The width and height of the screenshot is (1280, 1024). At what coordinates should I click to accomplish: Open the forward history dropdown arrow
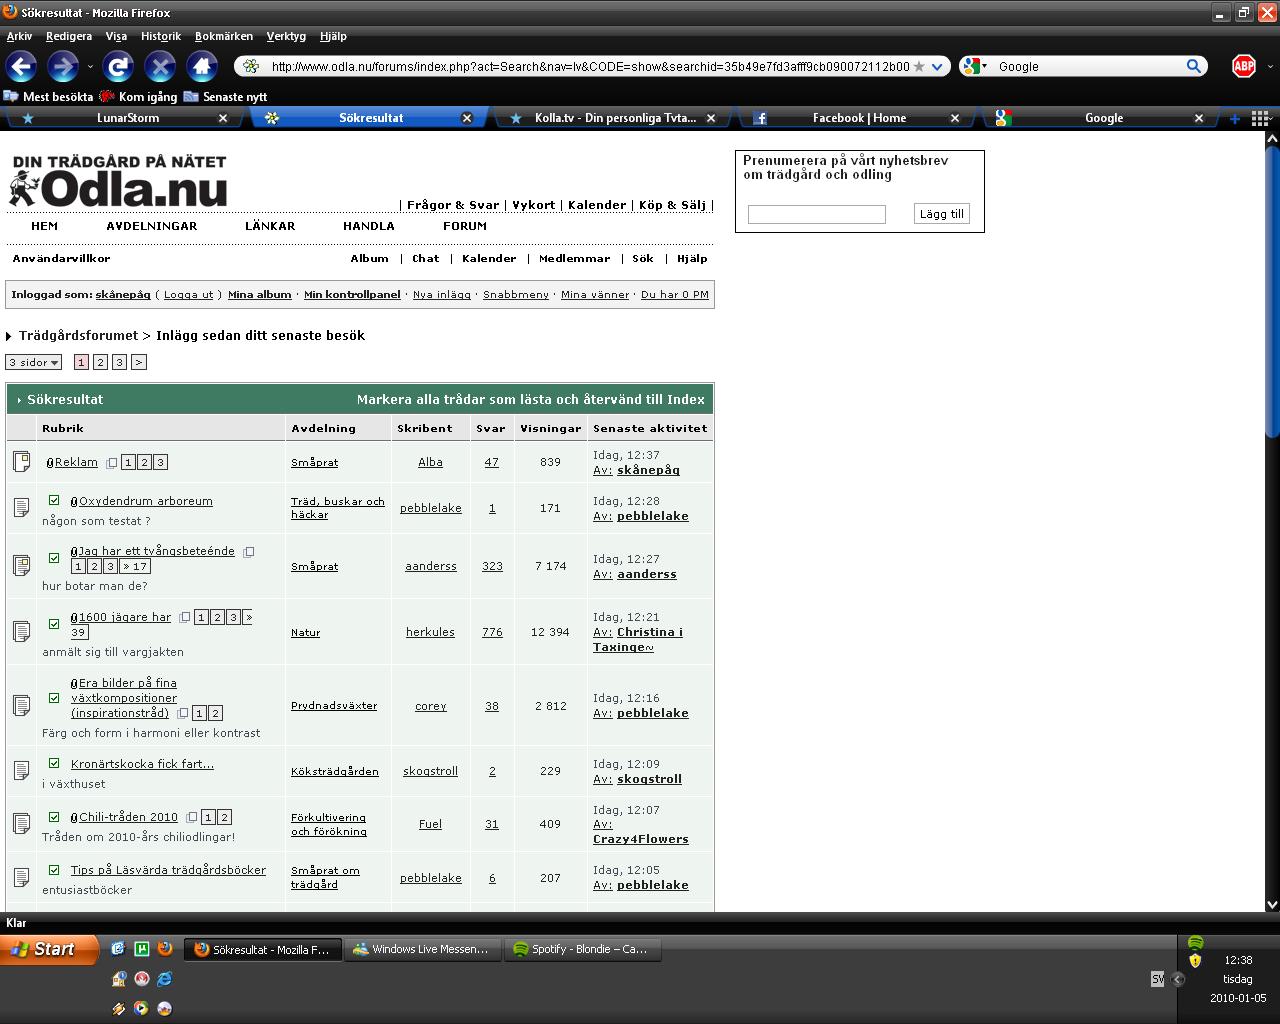tap(90, 67)
